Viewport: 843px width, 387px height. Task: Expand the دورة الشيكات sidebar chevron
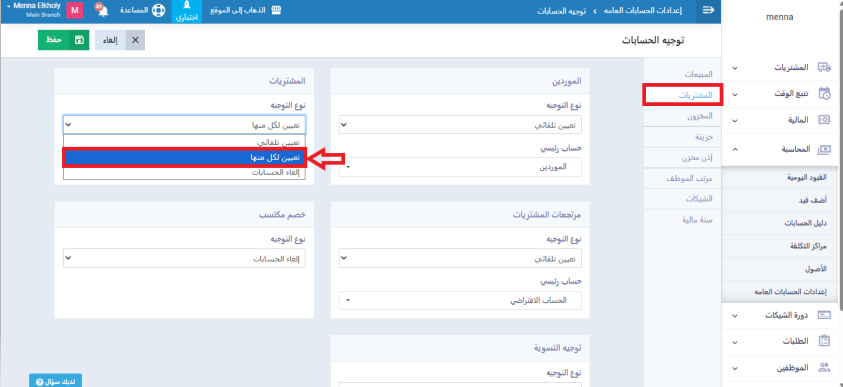pyautogui.click(x=735, y=316)
